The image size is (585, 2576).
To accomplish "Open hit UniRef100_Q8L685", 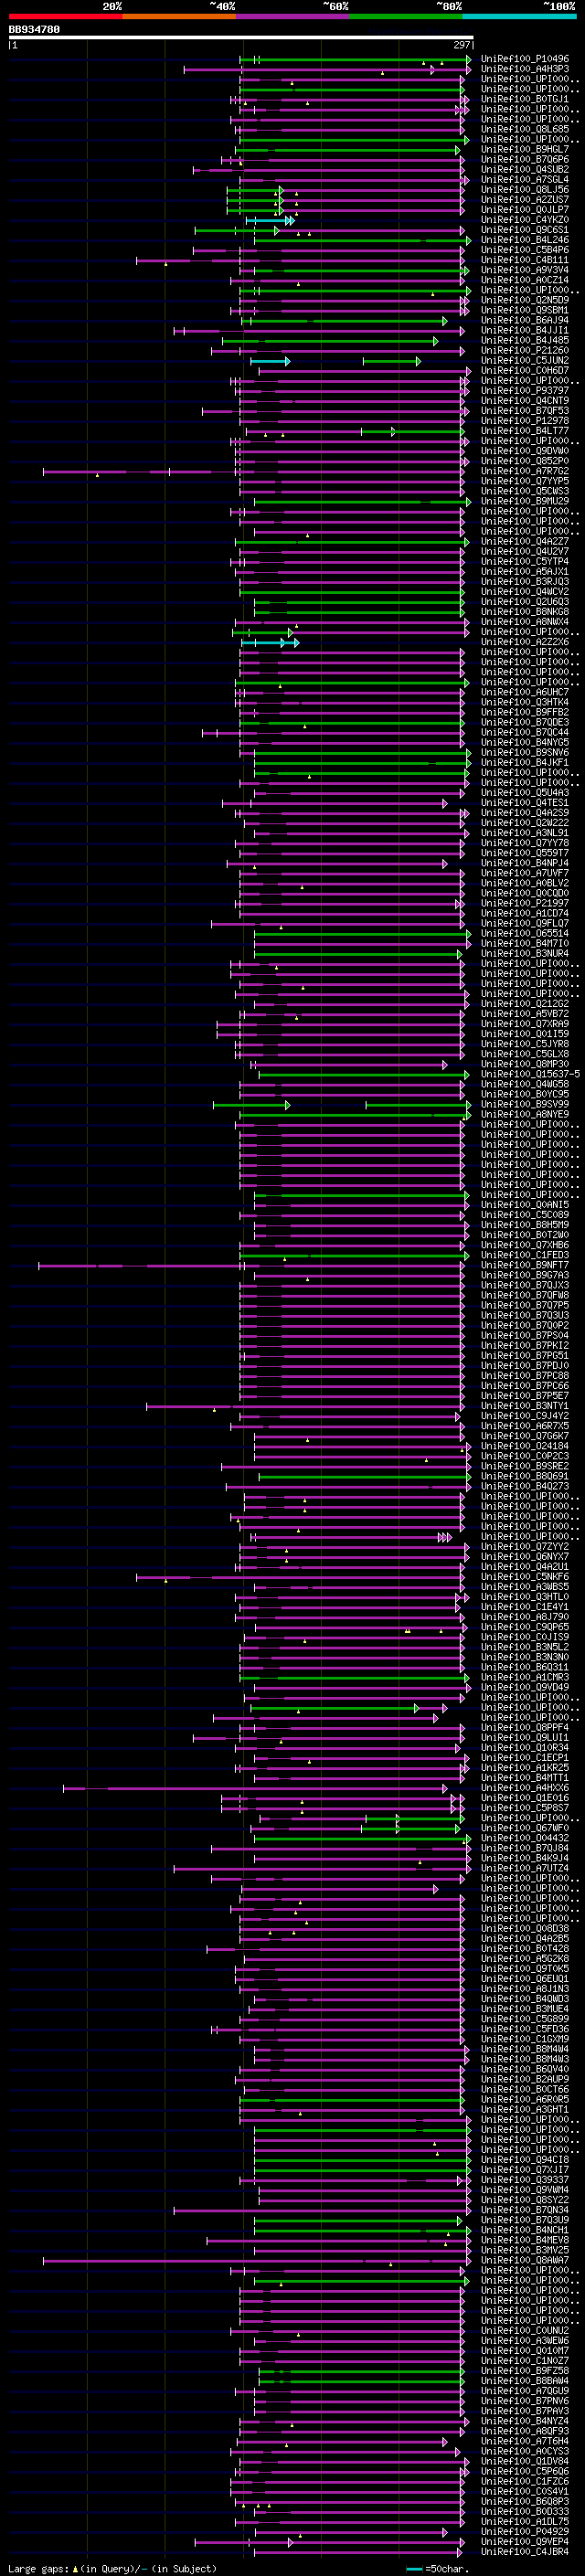I will tap(525, 129).
